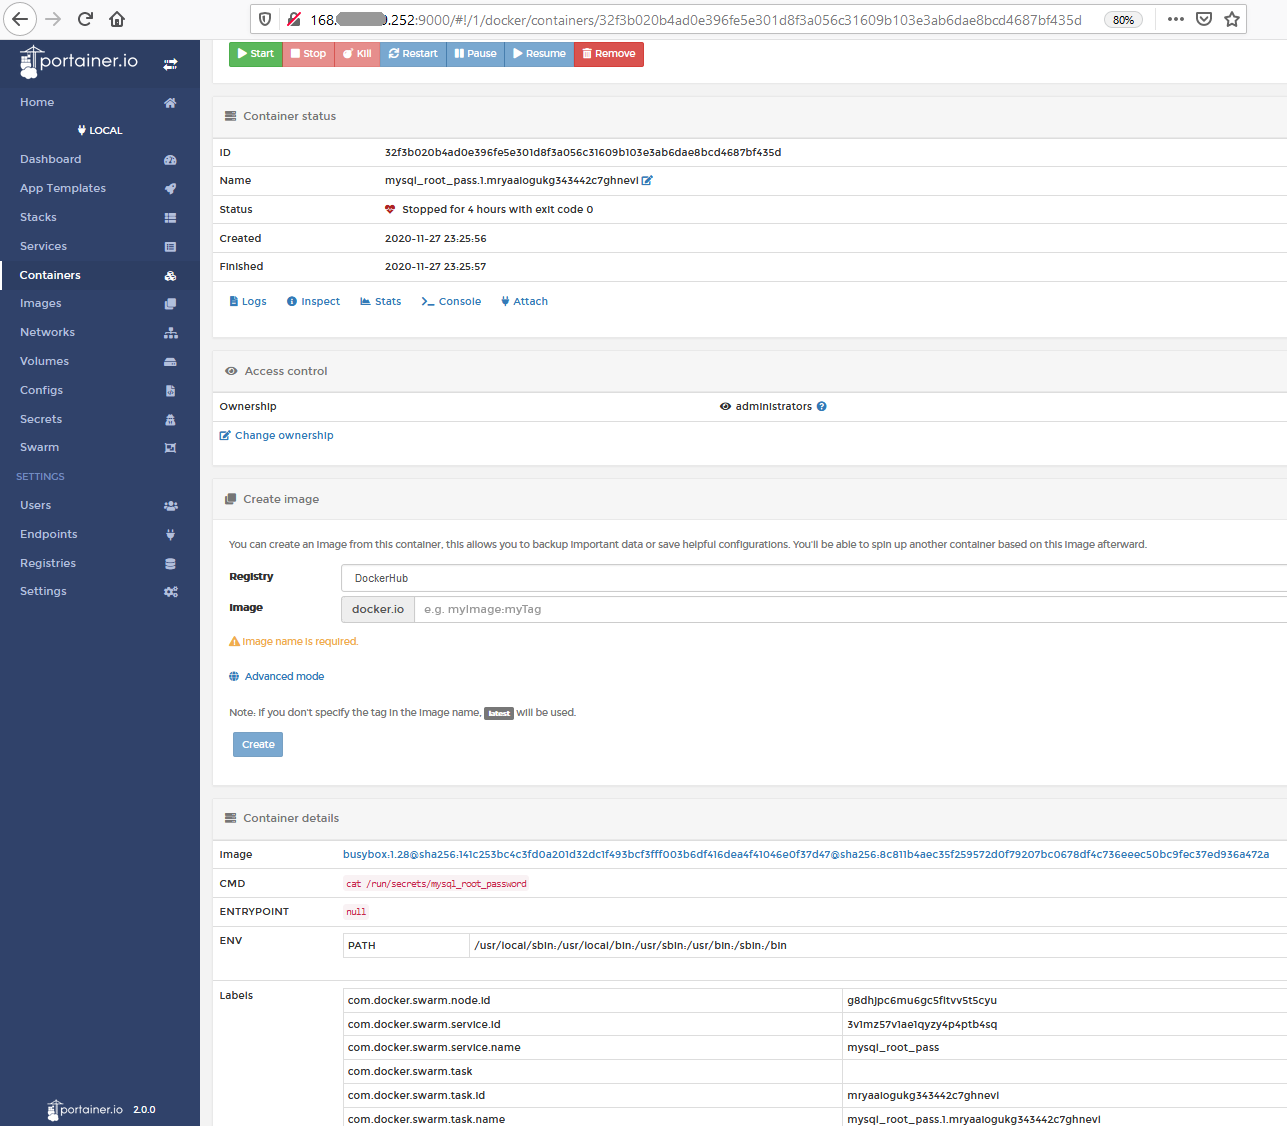Click the com.docker.swarm.node.id label
The image size is (1287, 1126).
[x=419, y=1000]
